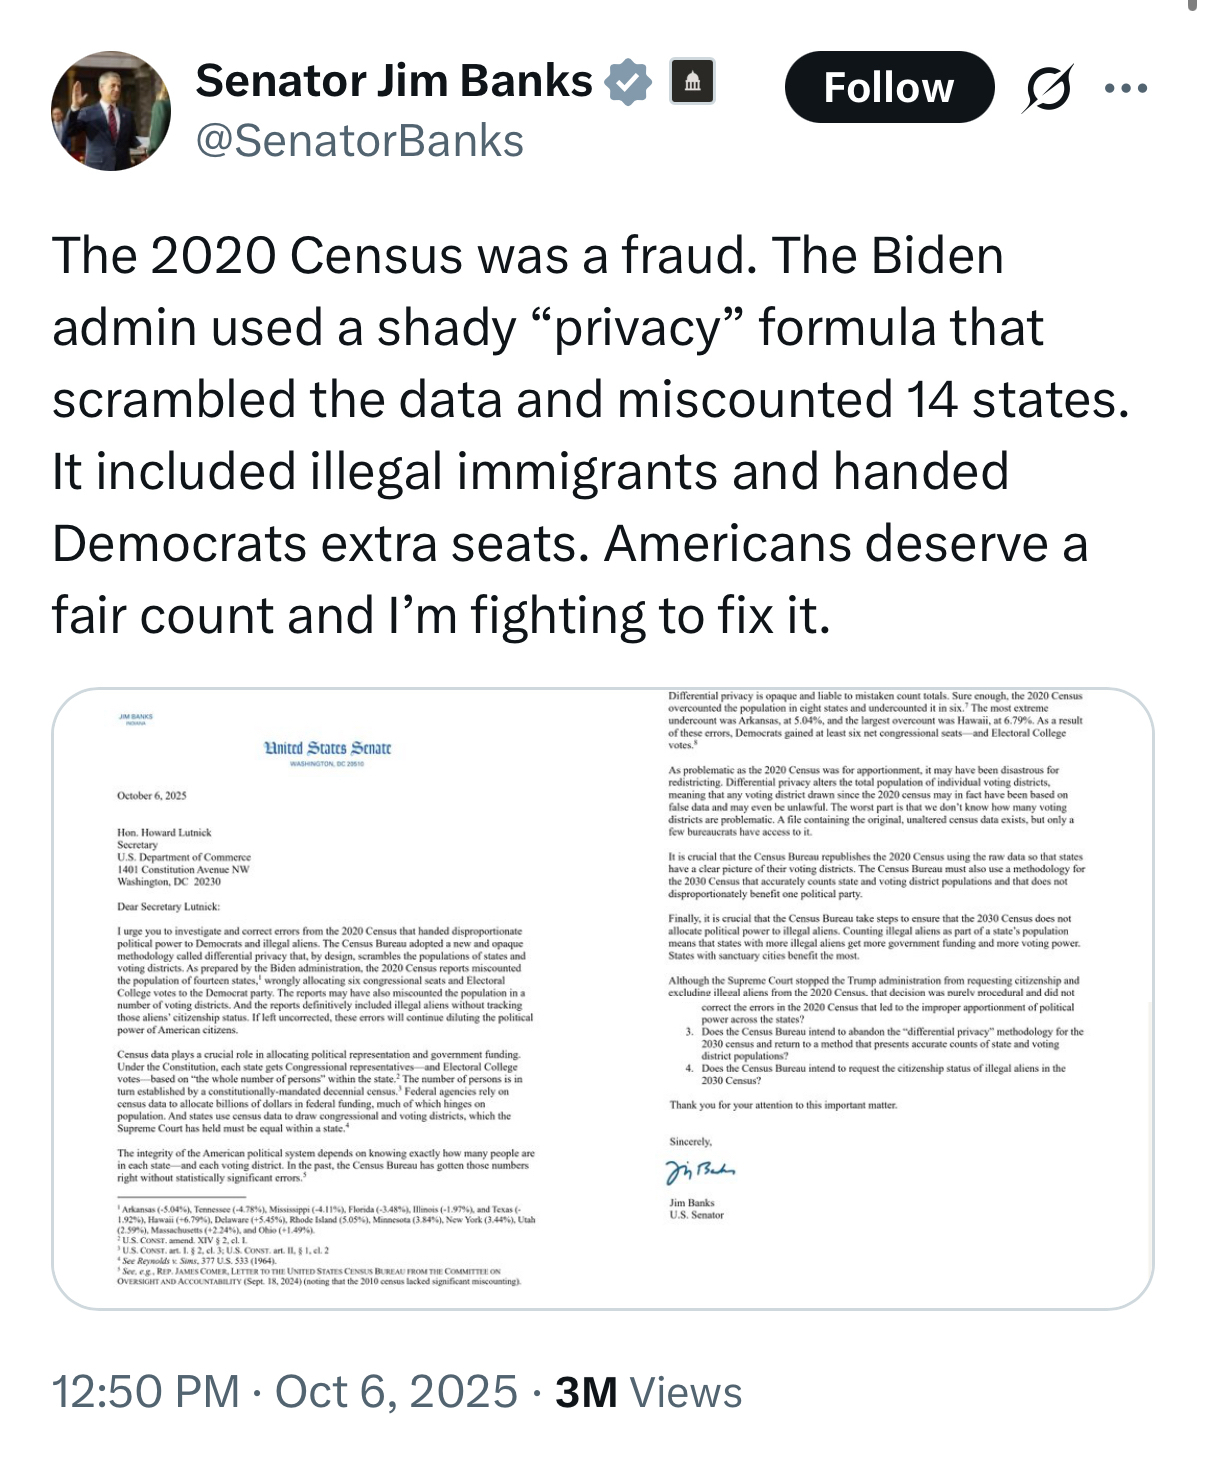Click the Hon. Howard Lutnick address block
The width and height of the screenshot is (1206, 1464).
[184, 857]
